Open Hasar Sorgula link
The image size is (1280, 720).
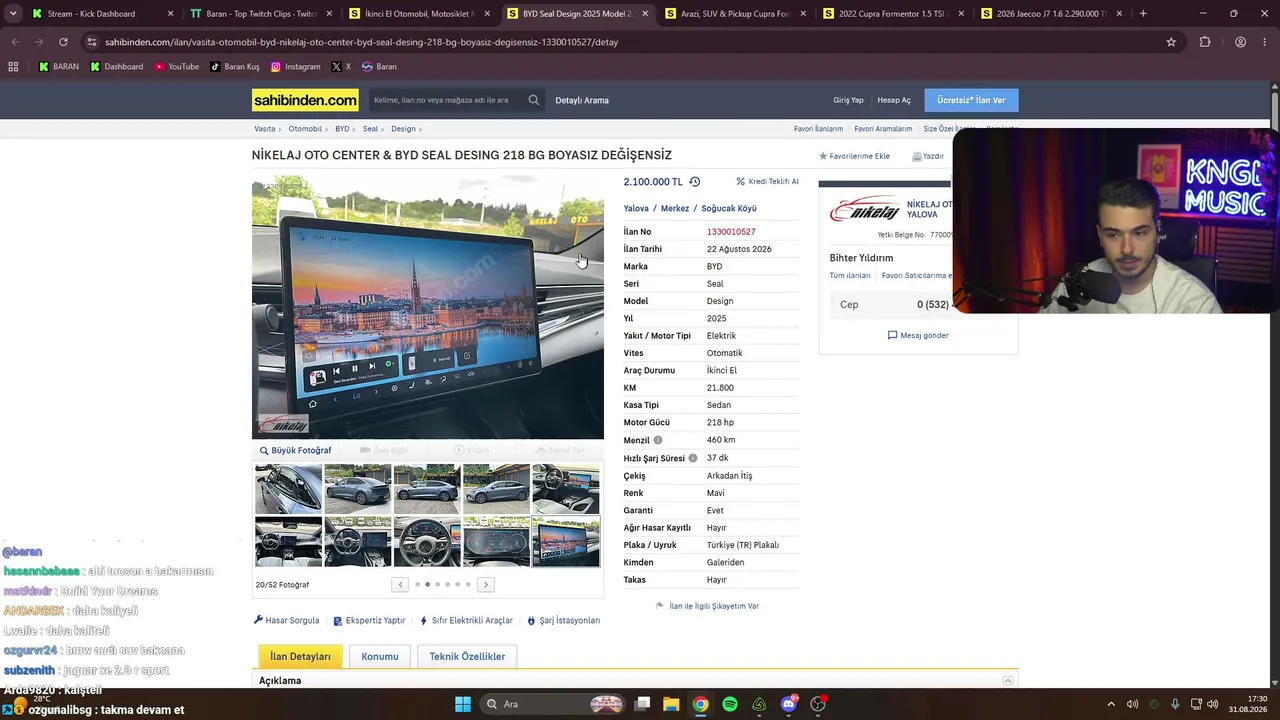(286, 621)
